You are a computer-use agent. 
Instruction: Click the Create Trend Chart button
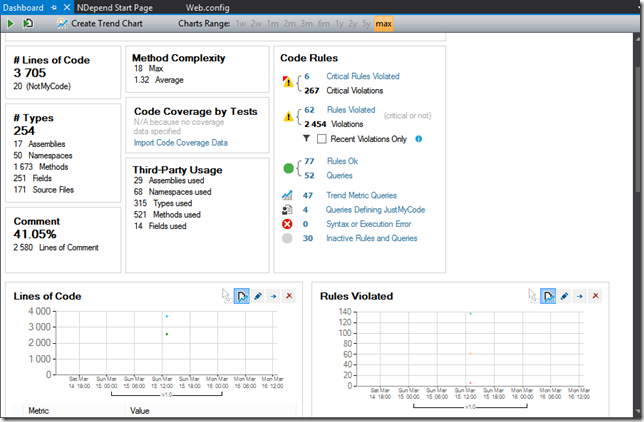tap(100, 24)
